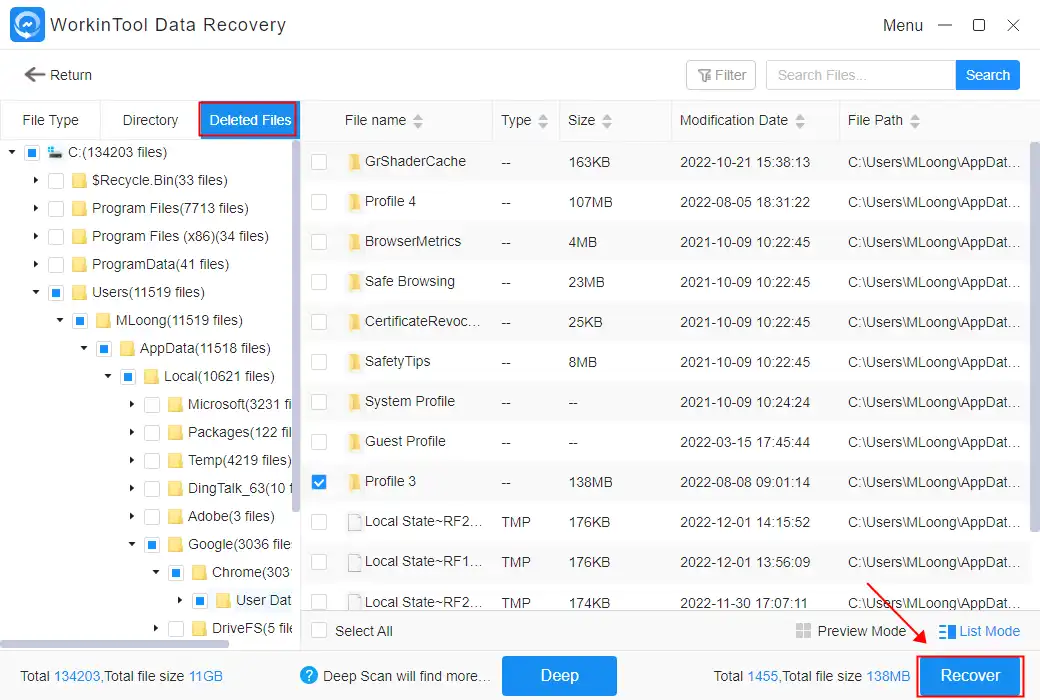Image resolution: width=1040 pixels, height=700 pixels.
Task: Click the WorkinTool app logo icon
Action: point(27,25)
